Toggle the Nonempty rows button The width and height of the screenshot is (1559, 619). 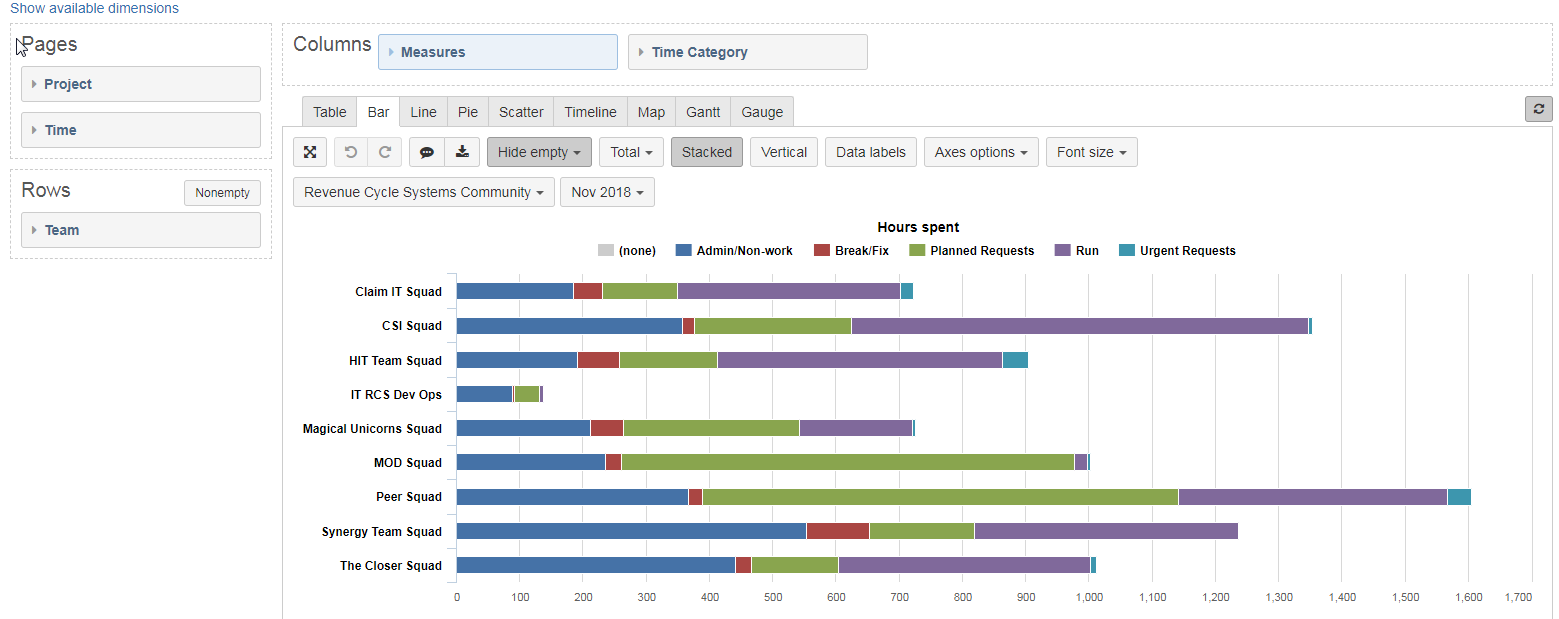click(x=222, y=193)
